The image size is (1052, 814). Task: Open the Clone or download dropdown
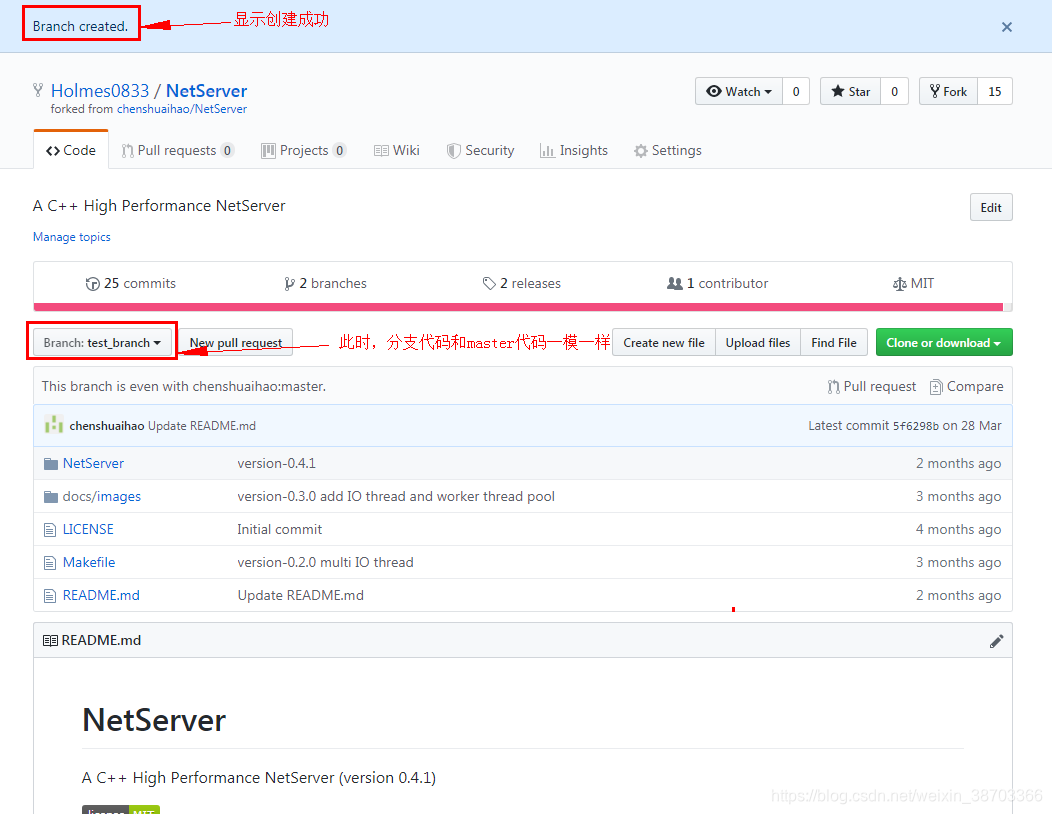[x=944, y=342]
